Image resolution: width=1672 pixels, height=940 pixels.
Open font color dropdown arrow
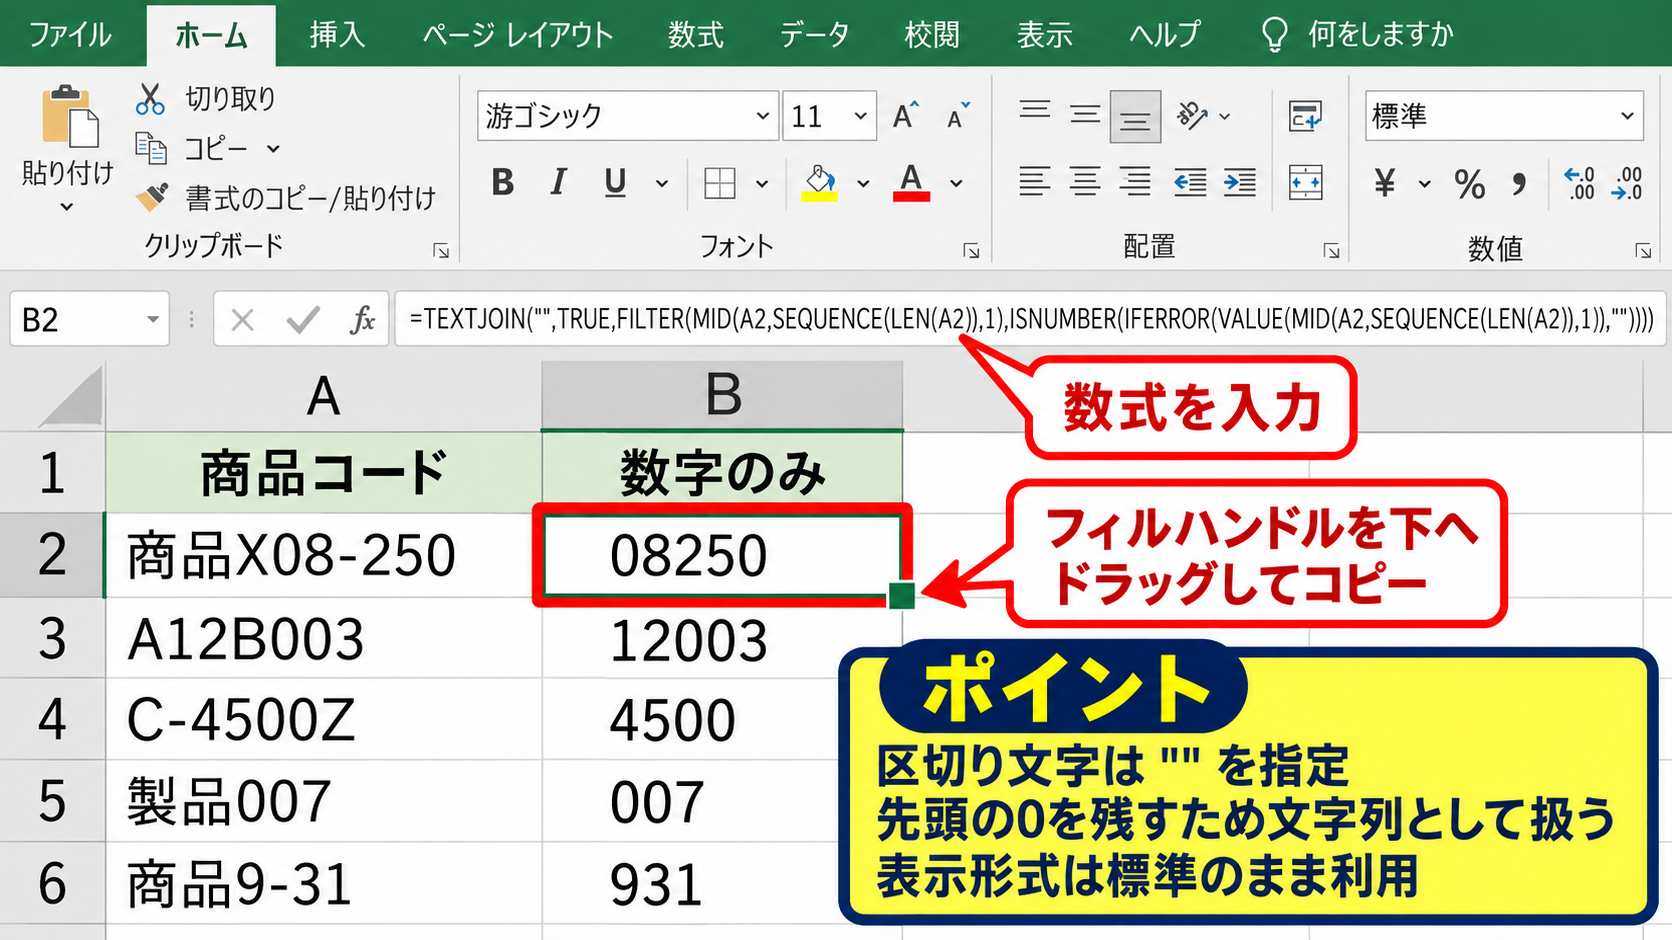click(956, 184)
